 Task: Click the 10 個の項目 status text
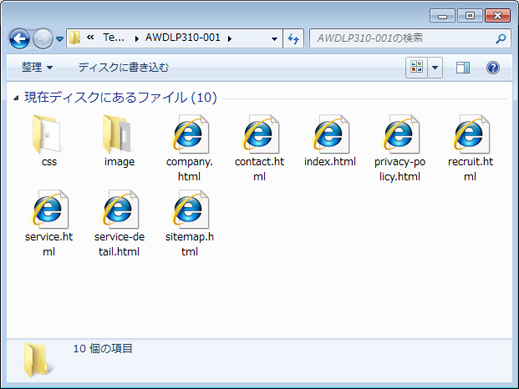pos(103,349)
